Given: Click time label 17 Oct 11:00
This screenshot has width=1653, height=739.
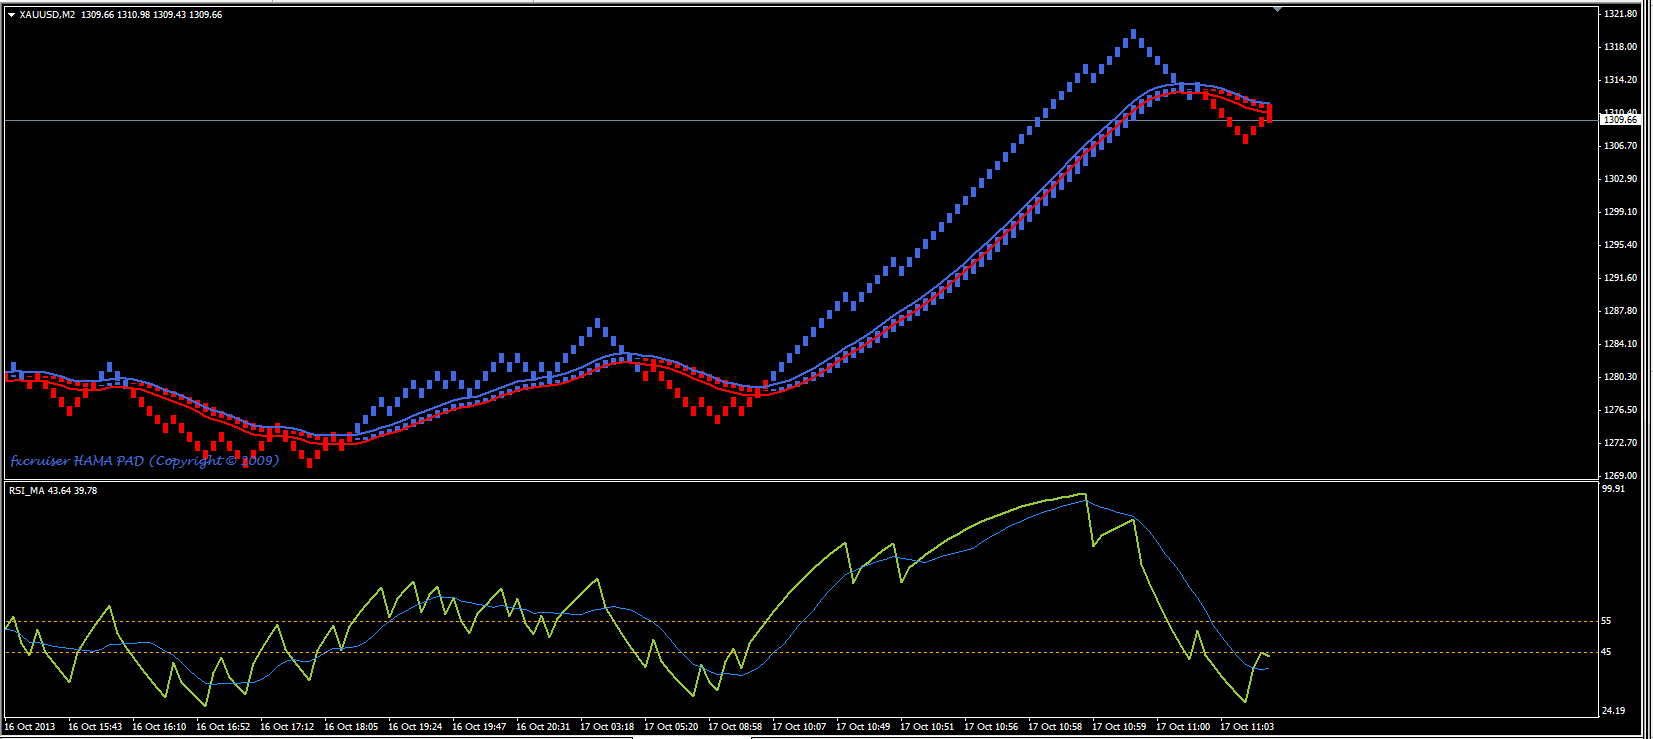Looking at the screenshot, I should (x=1183, y=727).
